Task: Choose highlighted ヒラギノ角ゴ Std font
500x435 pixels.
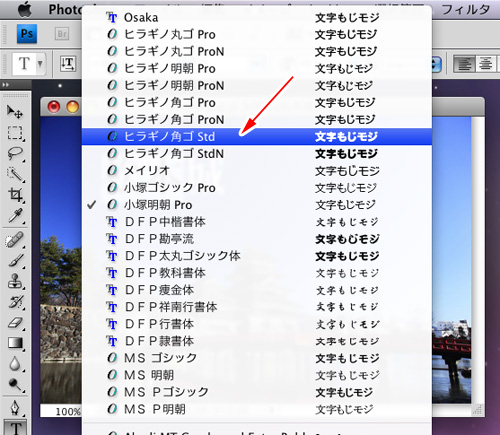Action: click(257, 136)
